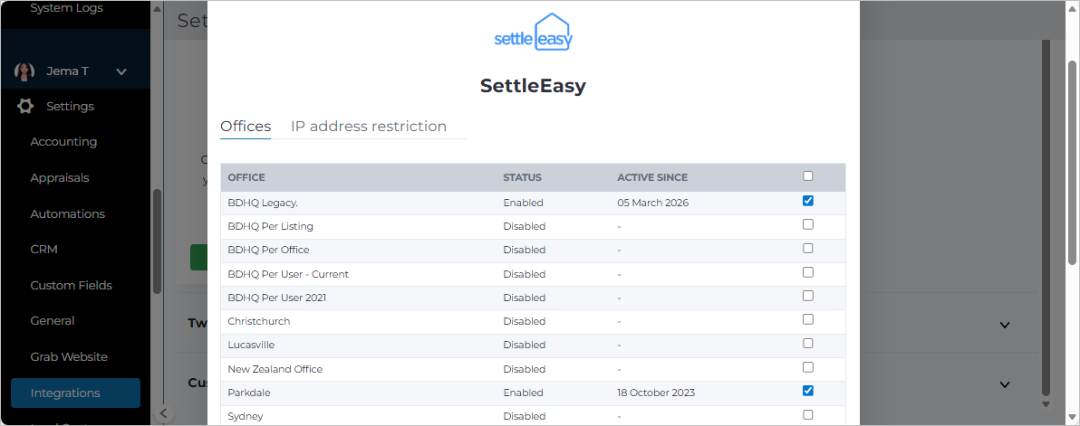Click Jema T's profile avatar

[25, 71]
